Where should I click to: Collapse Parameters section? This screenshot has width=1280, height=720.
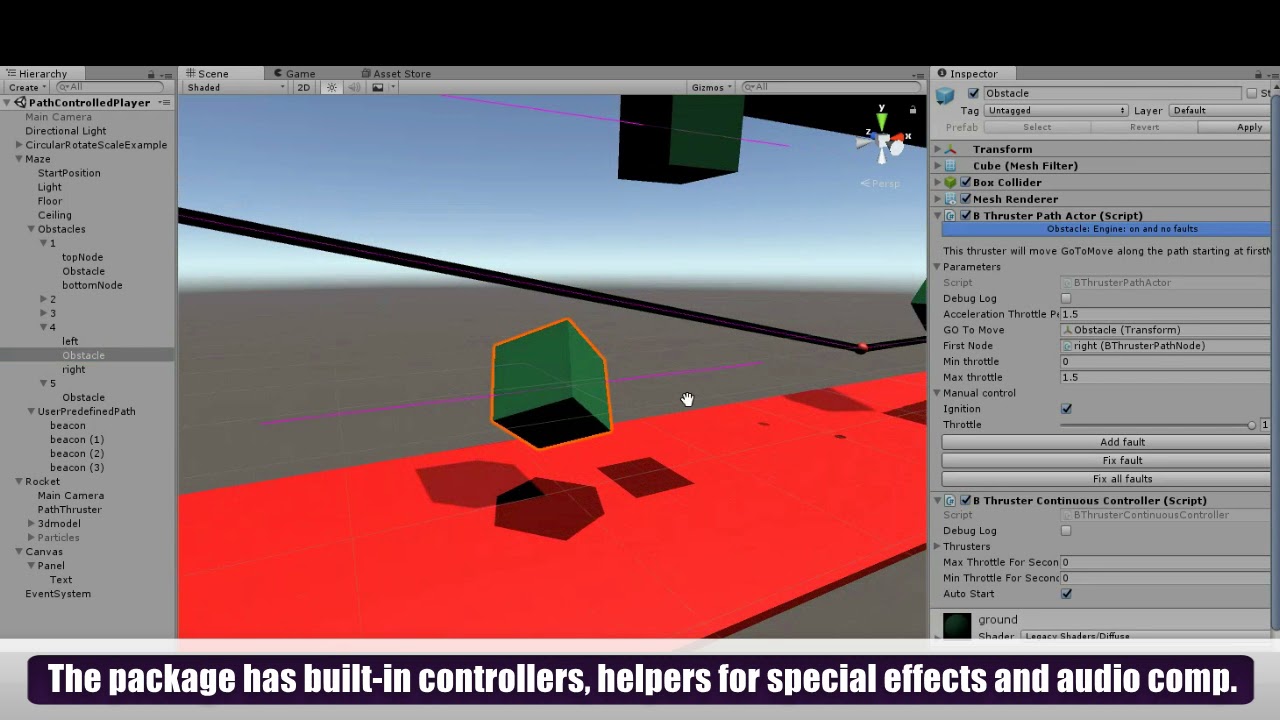point(938,267)
